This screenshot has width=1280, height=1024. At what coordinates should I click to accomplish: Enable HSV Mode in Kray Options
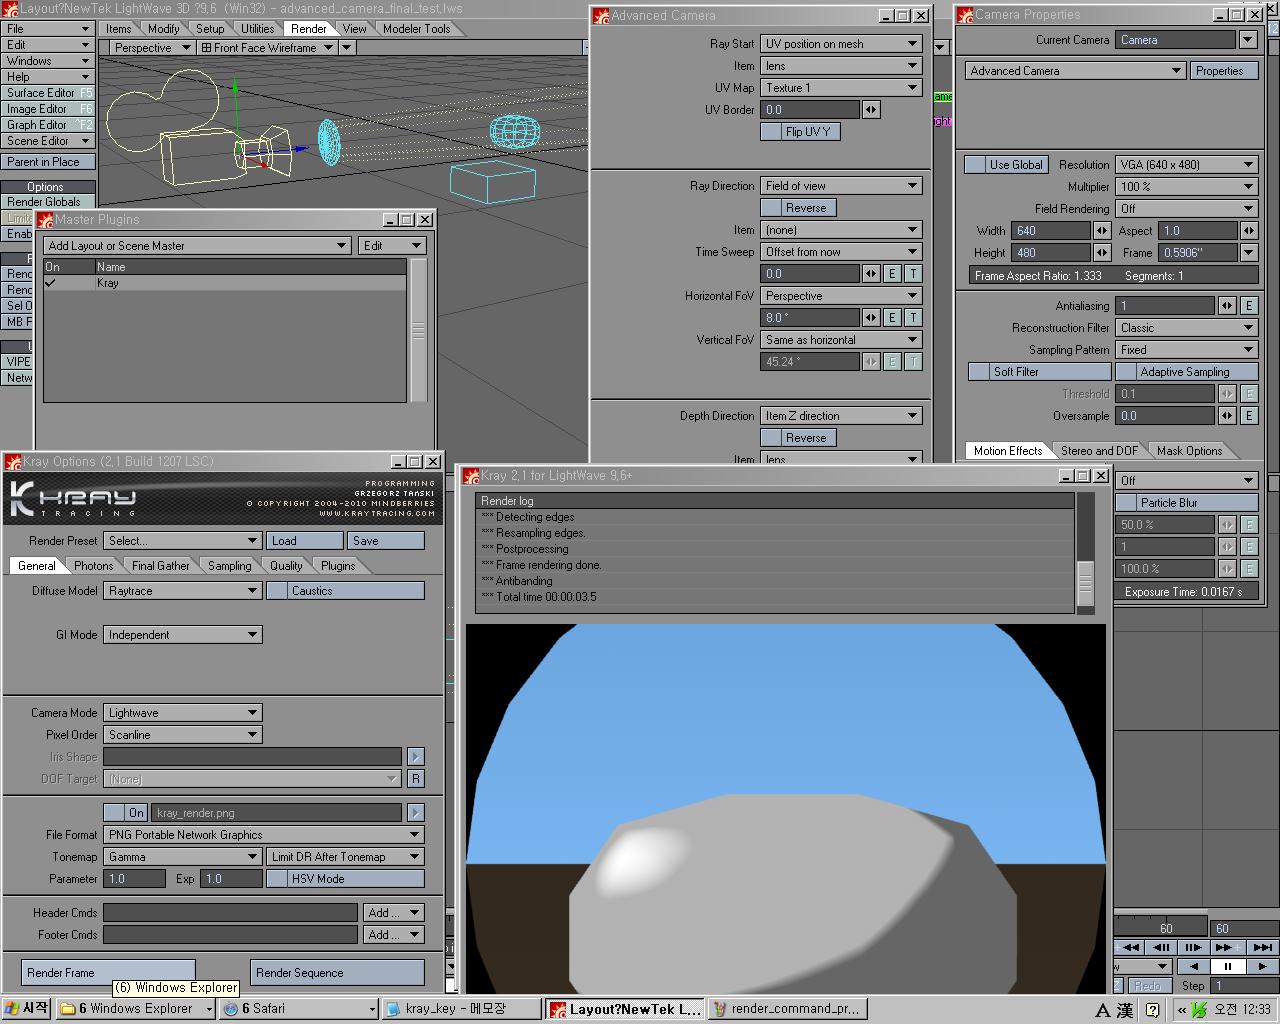pos(278,879)
